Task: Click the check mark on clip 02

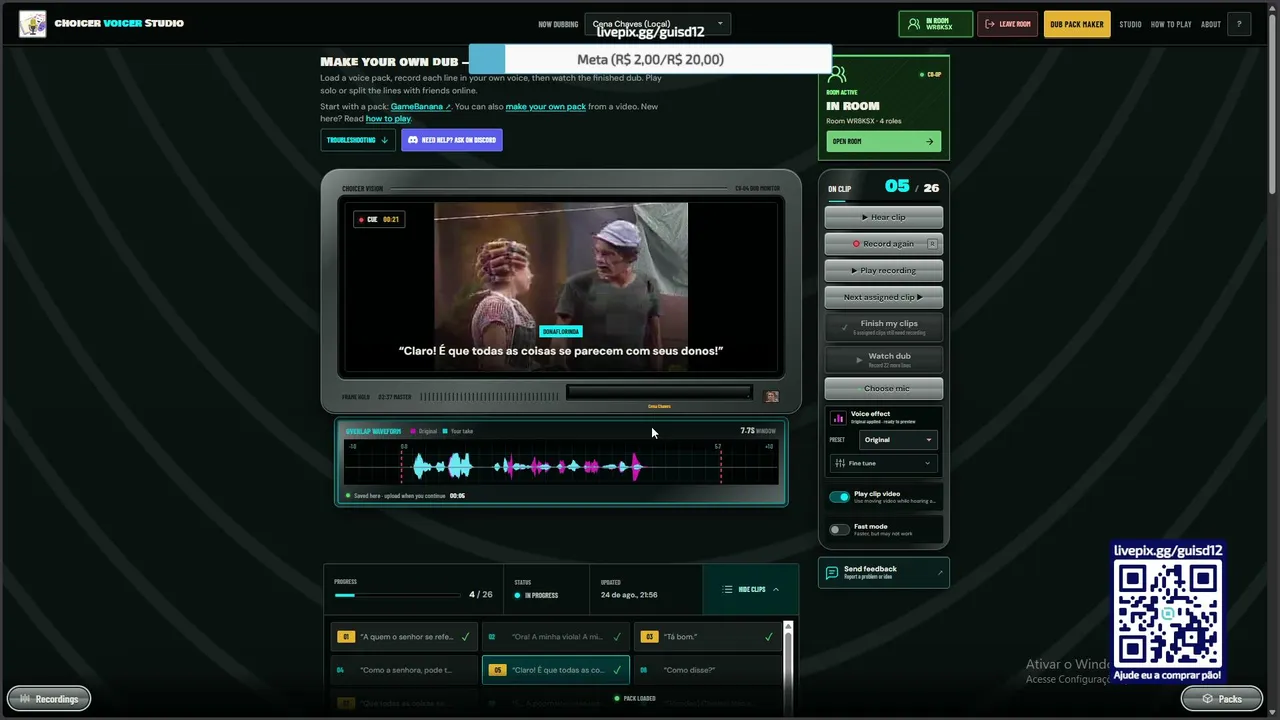Action: tap(617, 637)
